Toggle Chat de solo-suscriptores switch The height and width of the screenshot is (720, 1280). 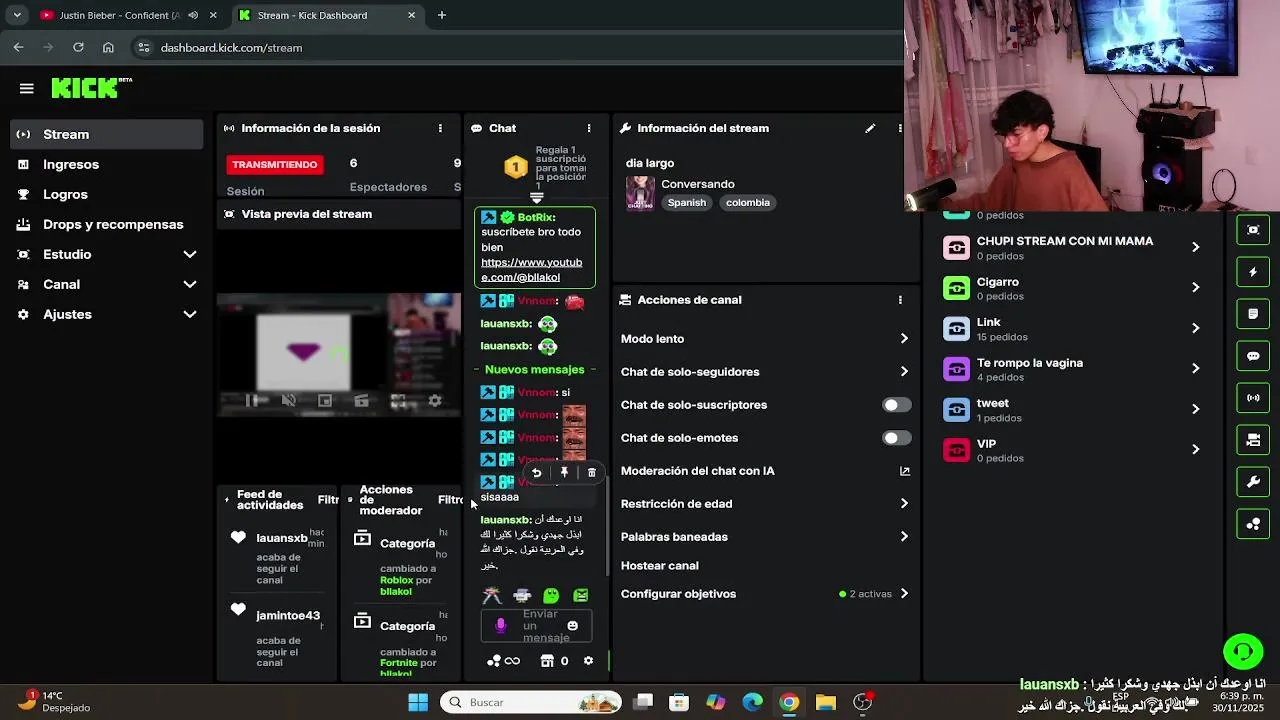coord(896,405)
